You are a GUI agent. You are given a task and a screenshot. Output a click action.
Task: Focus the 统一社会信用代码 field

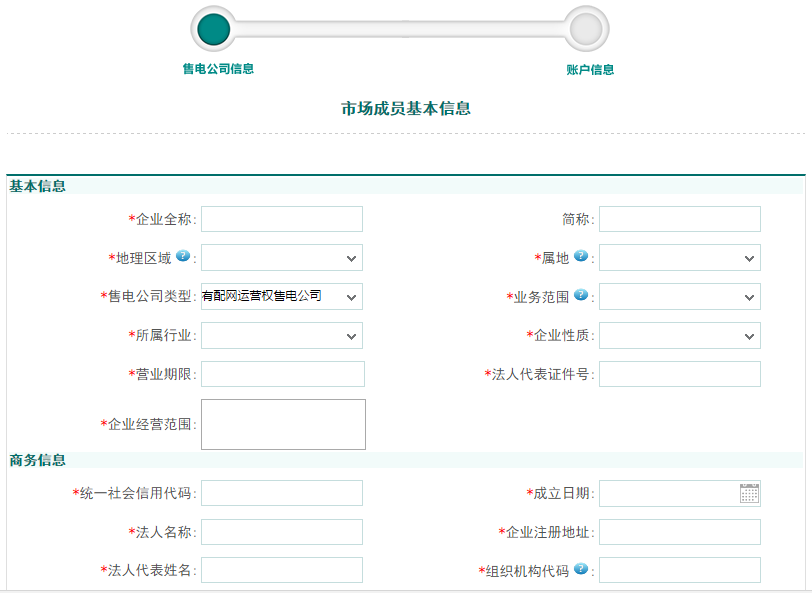click(281, 493)
